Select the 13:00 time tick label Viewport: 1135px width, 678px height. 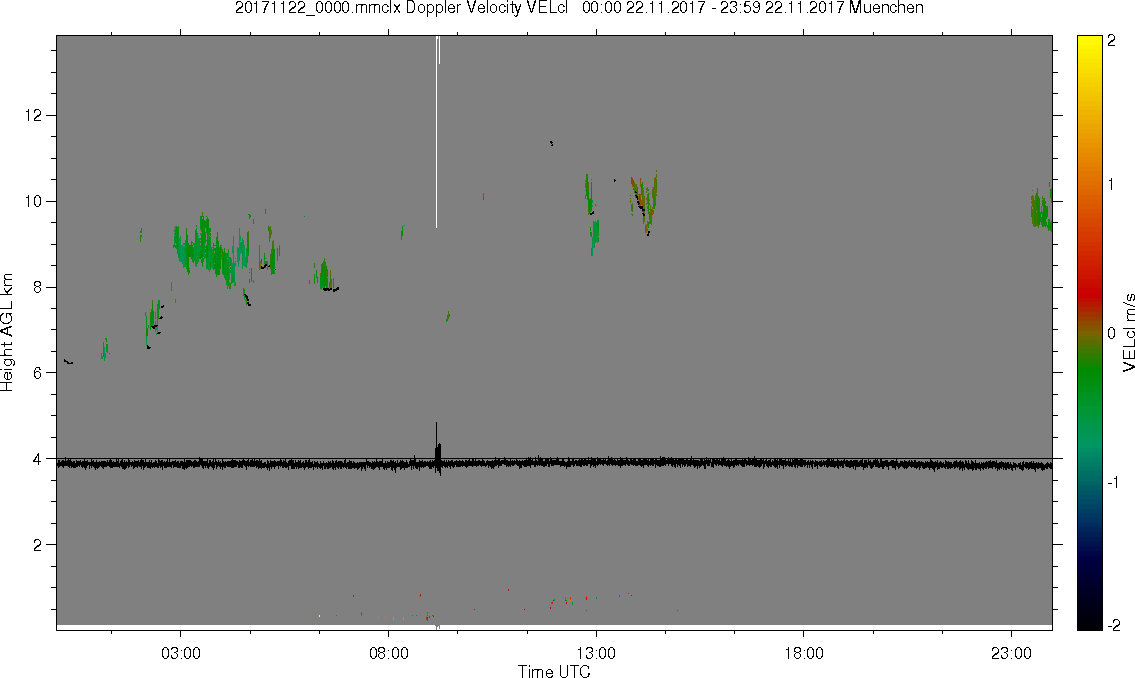(x=596, y=653)
